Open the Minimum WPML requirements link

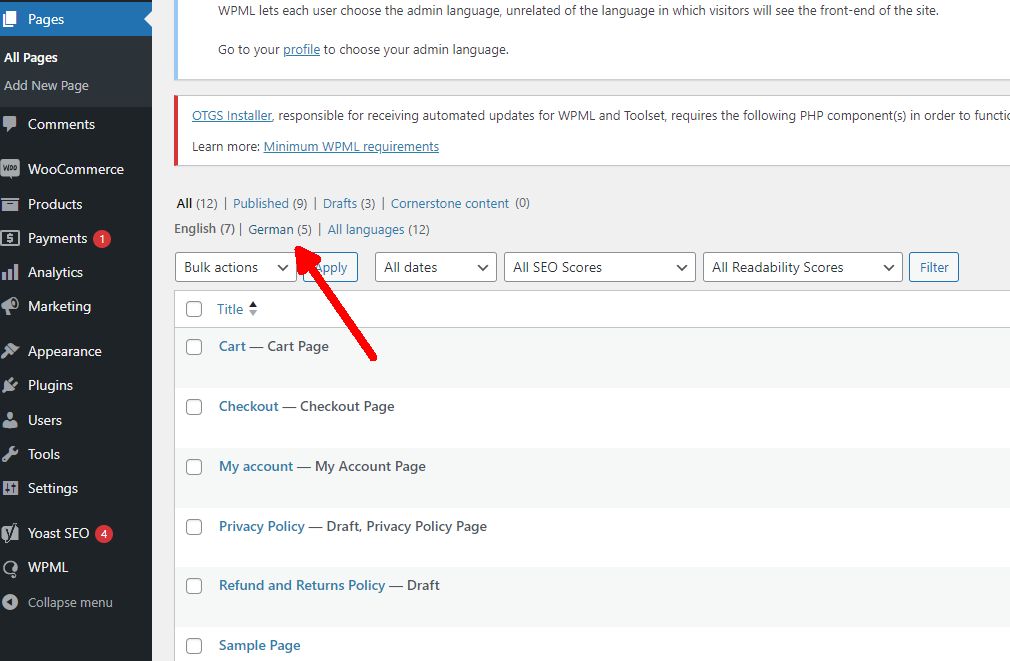(351, 146)
